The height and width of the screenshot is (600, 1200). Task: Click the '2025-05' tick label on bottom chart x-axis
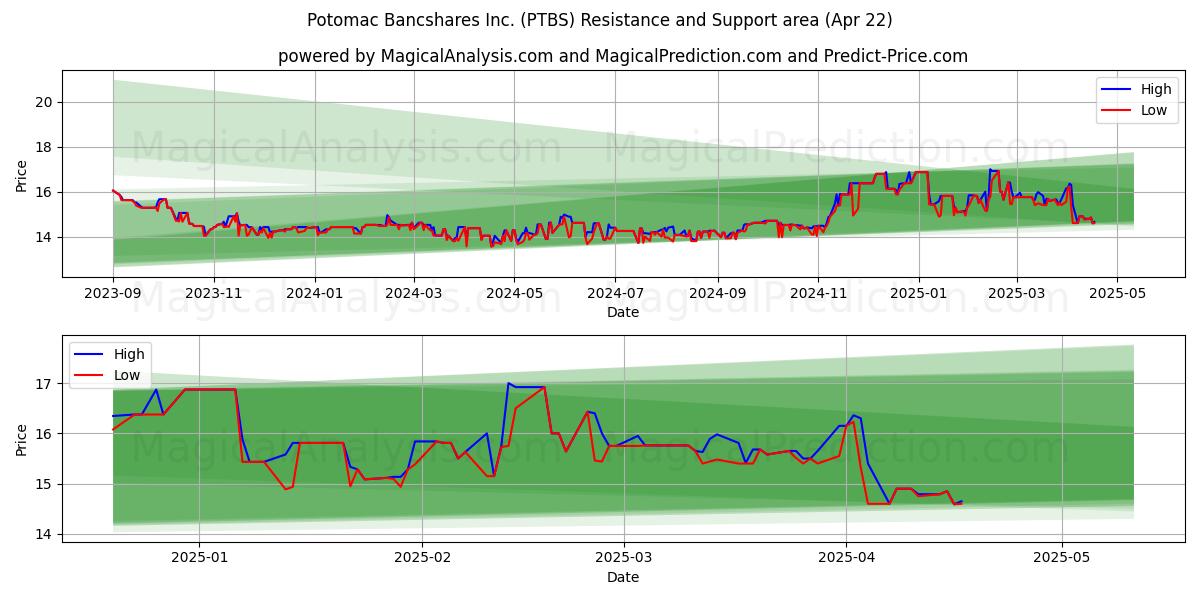[1061, 558]
